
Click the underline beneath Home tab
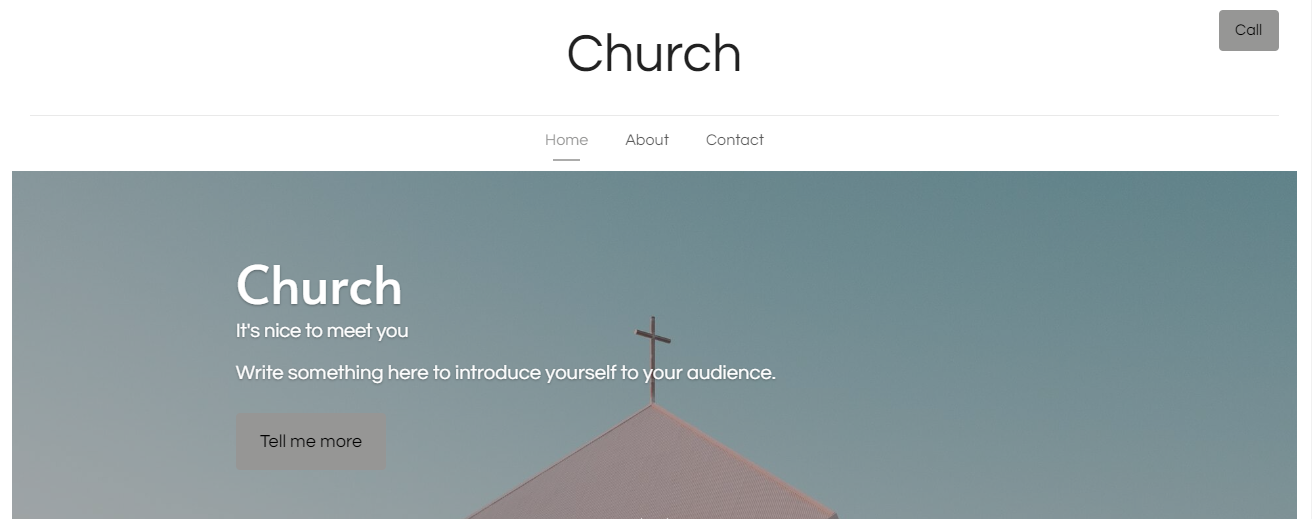click(x=566, y=159)
